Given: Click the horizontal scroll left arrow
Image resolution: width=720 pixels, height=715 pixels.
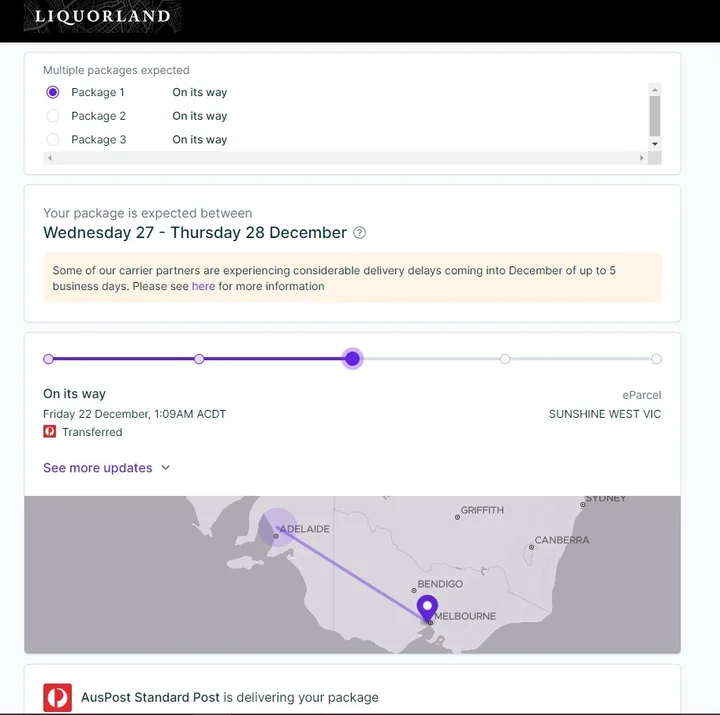Looking at the screenshot, I should tap(50, 158).
